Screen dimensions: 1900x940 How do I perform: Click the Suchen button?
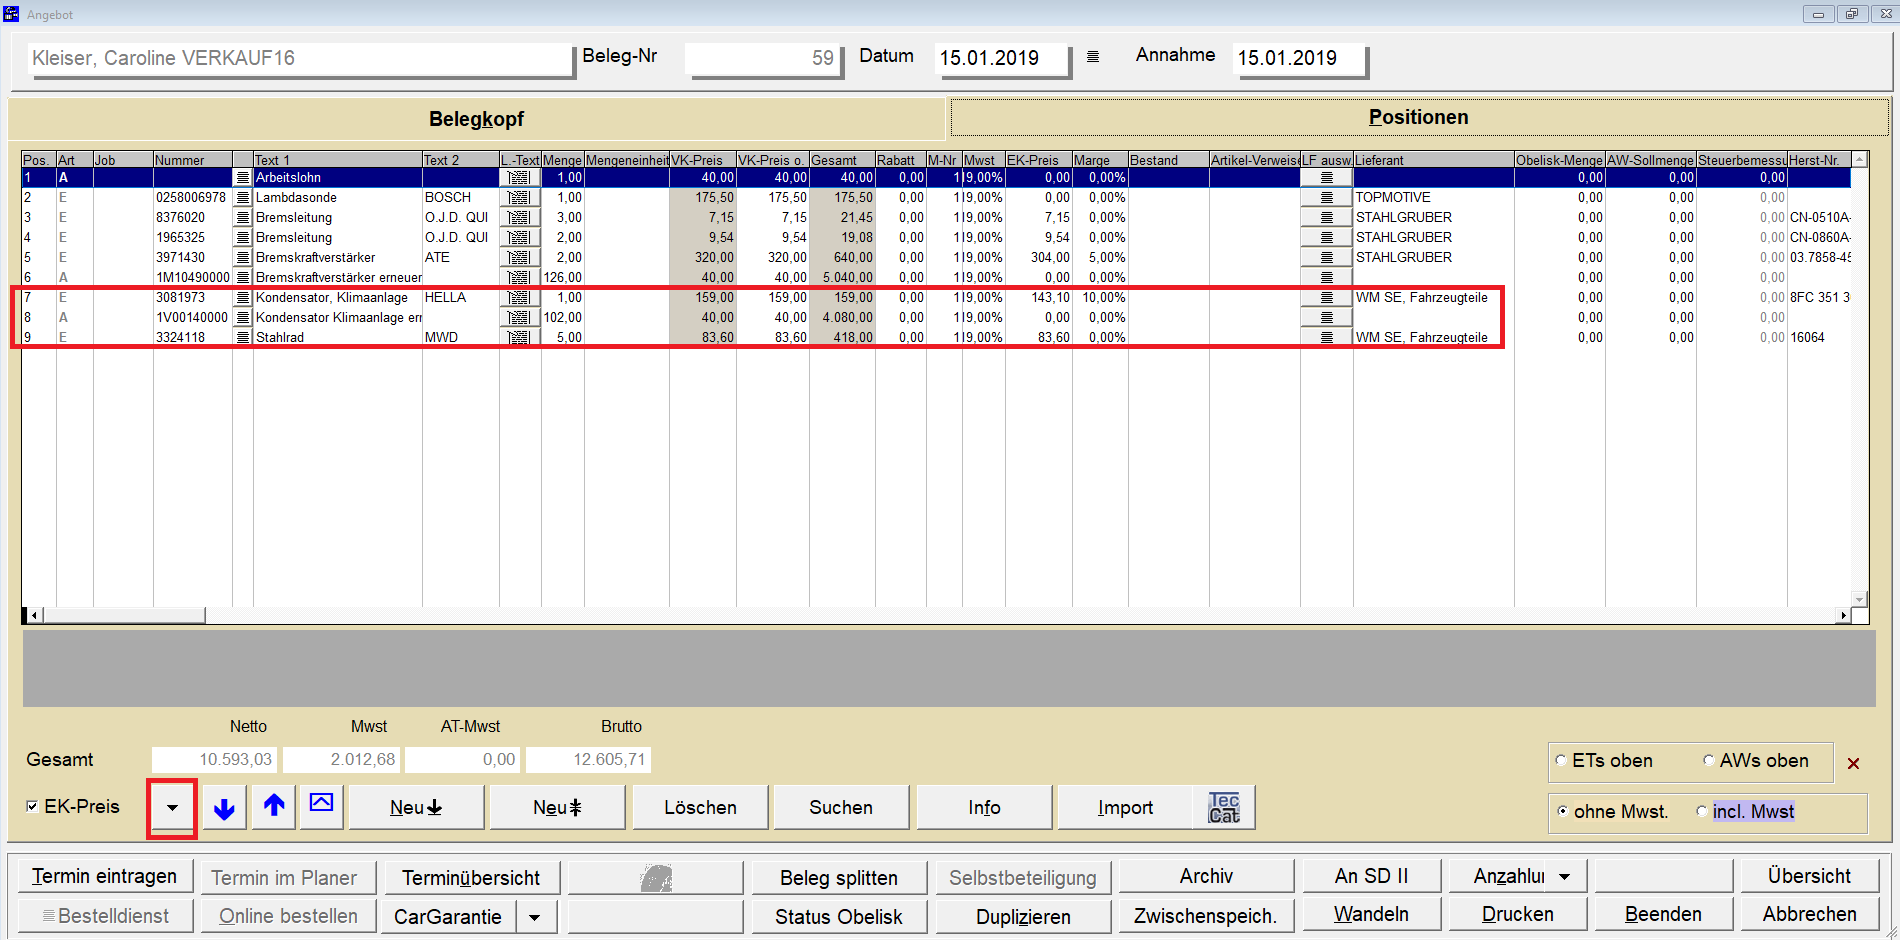(841, 808)
